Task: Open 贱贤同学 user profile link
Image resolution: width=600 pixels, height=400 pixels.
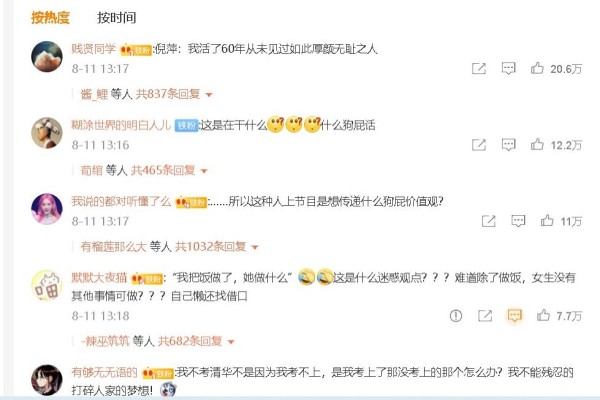Action: 93,49
